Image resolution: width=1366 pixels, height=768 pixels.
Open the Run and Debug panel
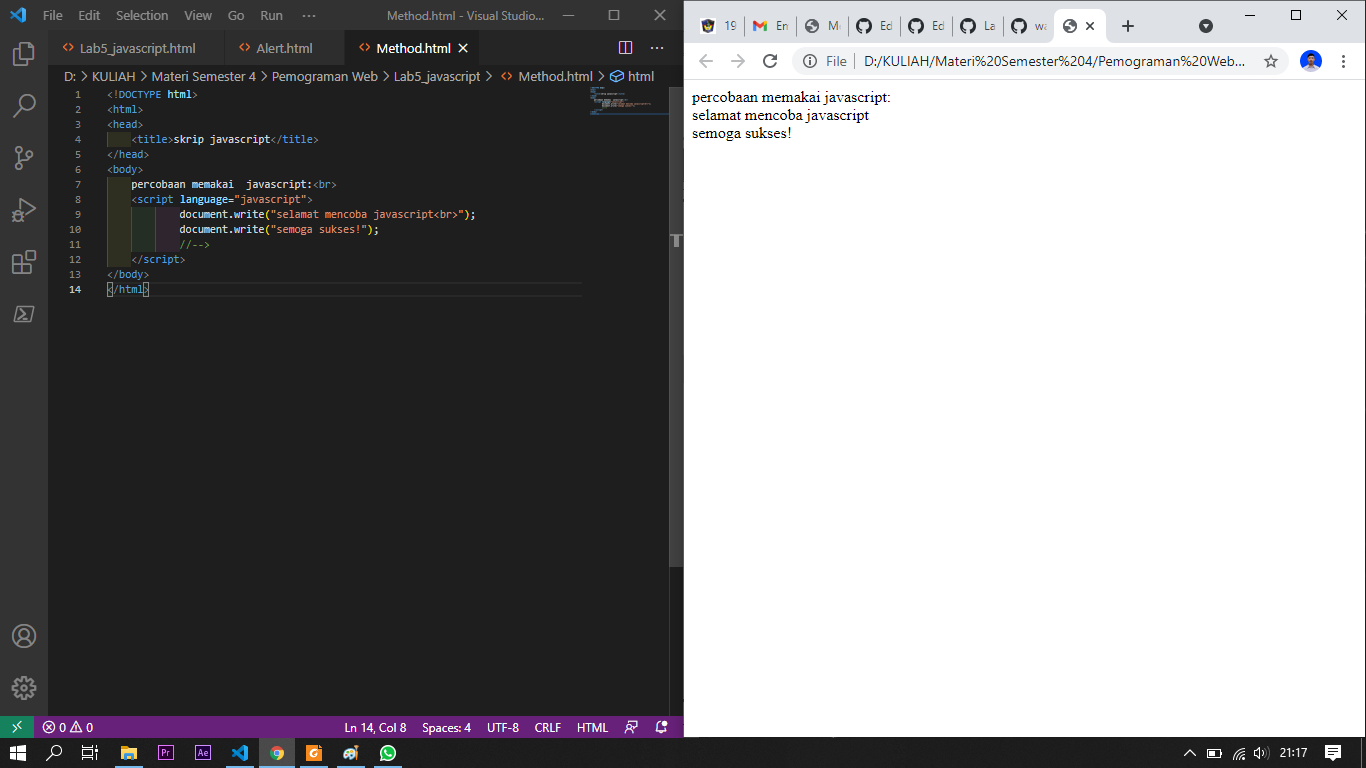(x=24, y=209)
